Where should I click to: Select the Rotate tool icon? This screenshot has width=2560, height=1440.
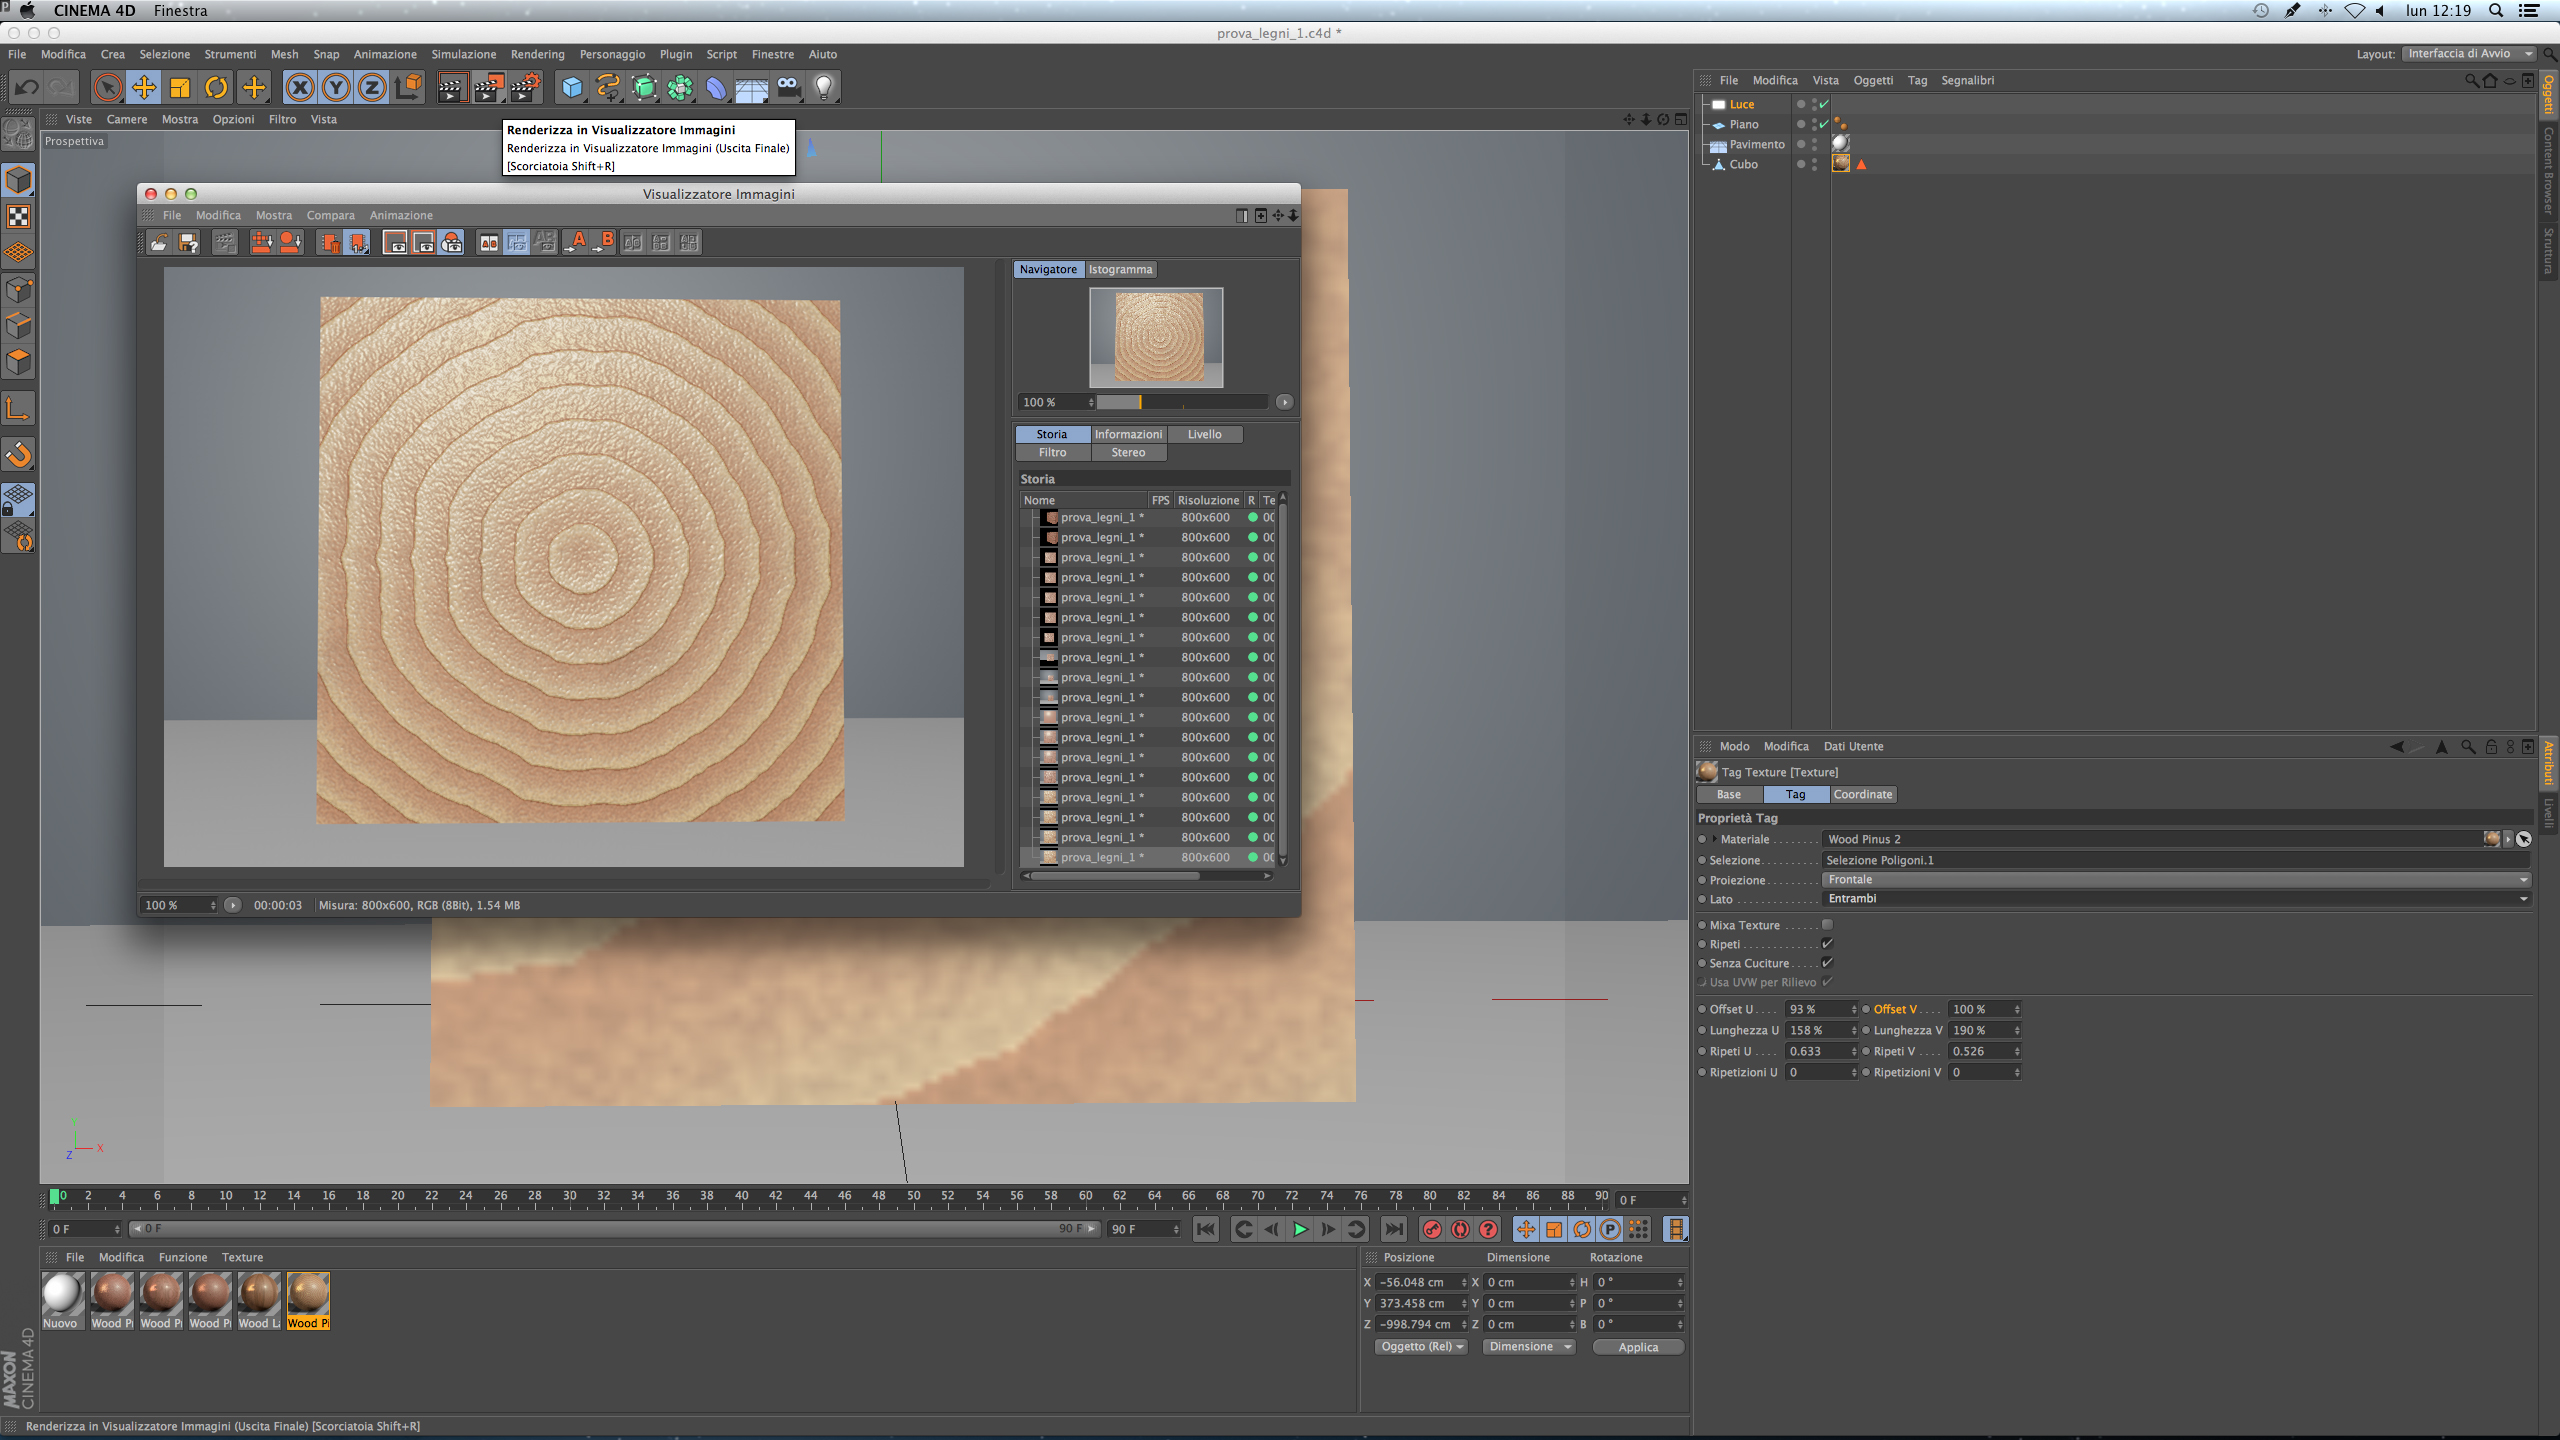click(x=216, y=88)
